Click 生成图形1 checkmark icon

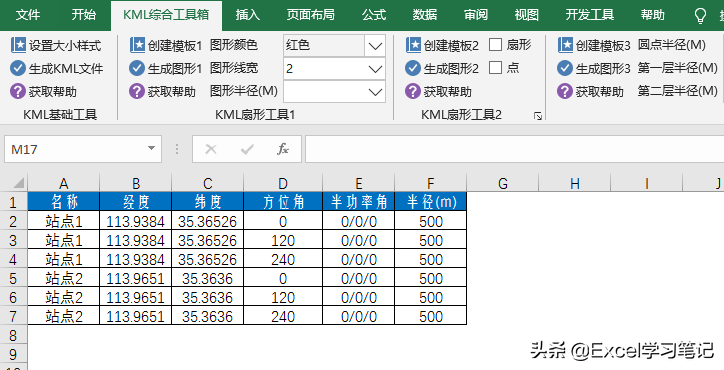pos(137,68)
